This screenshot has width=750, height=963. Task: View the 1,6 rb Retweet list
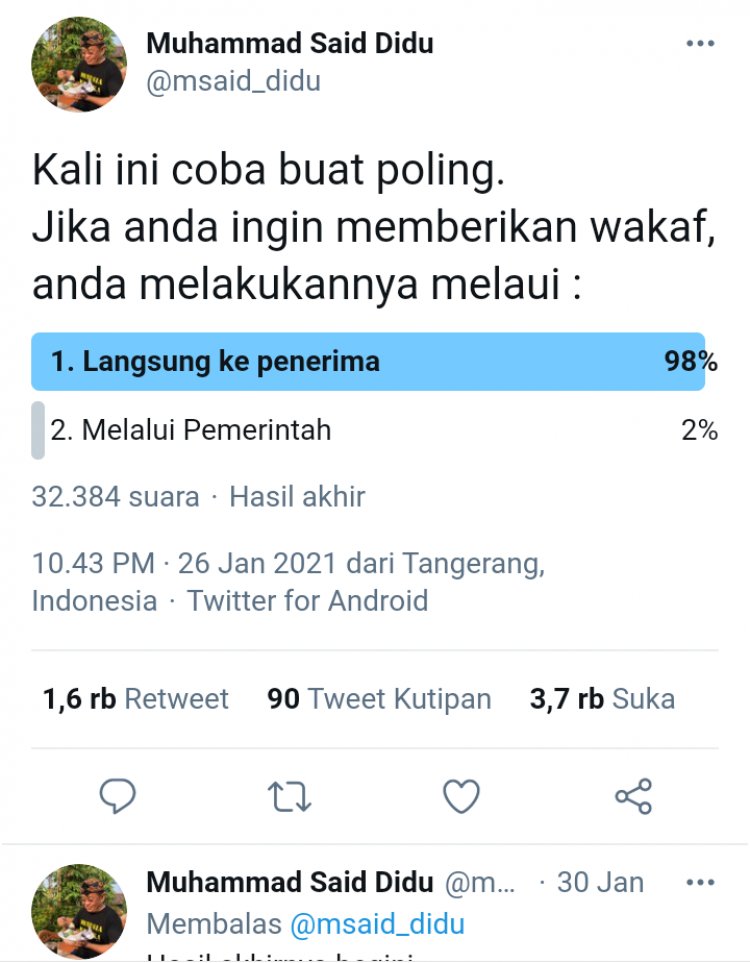tap(136, 699)
